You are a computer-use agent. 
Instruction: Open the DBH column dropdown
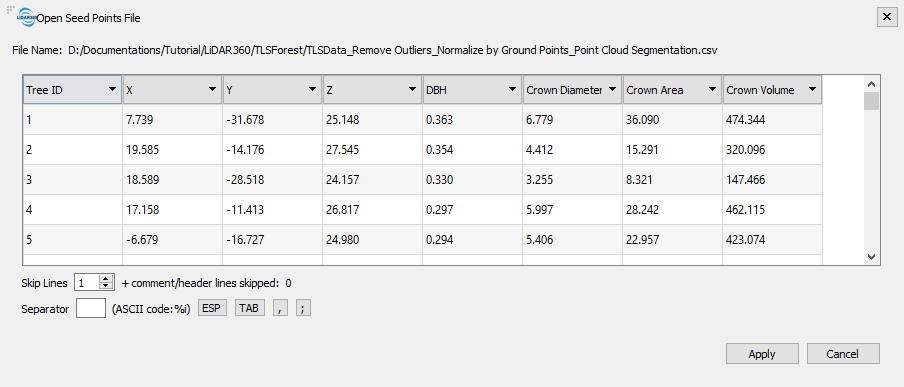(472, 90)
